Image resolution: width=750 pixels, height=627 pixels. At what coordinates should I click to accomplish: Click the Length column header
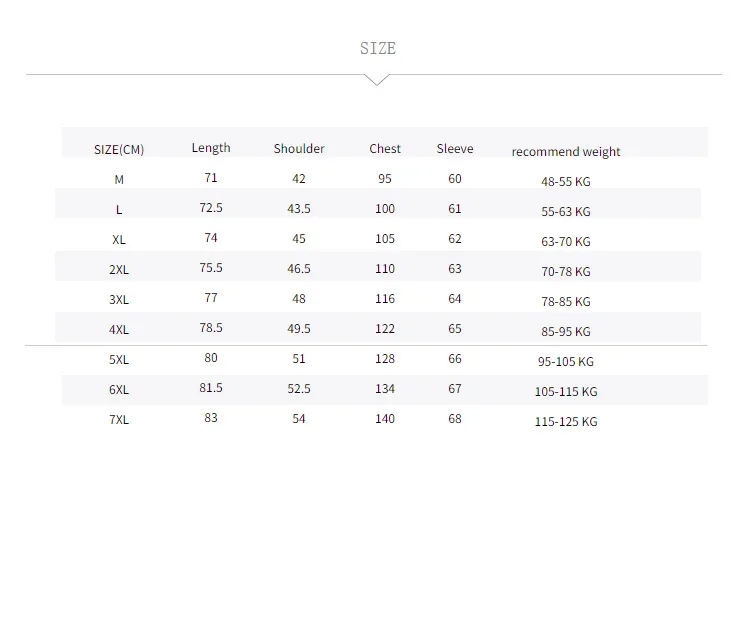point(211,148)
